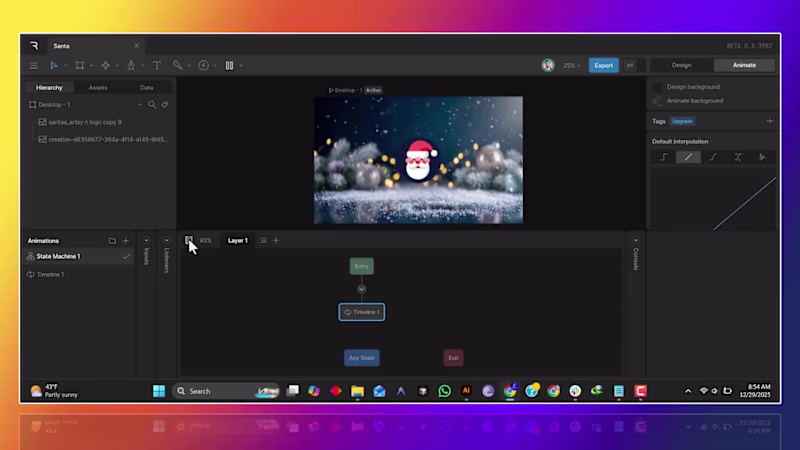Image resolution: width=800 pixels, height=450 pixels.
Task: Pick the Bone/Group tool icon
Action: tap(105, 65)
